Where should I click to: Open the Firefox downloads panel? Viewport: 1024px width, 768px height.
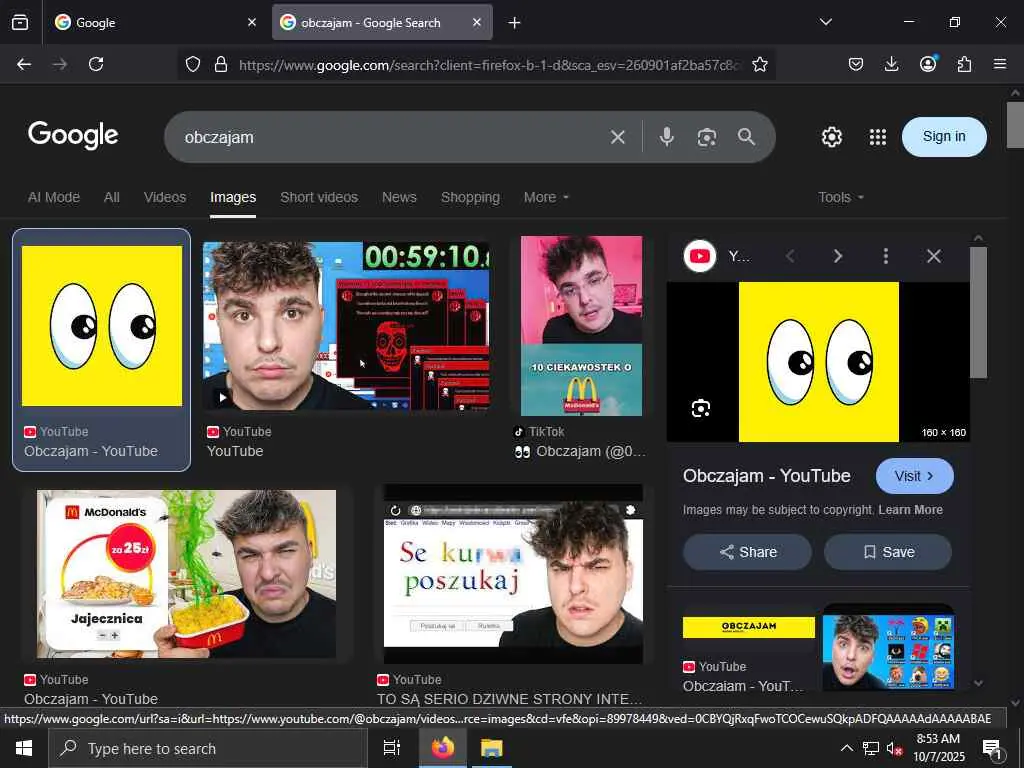[891, 64]
